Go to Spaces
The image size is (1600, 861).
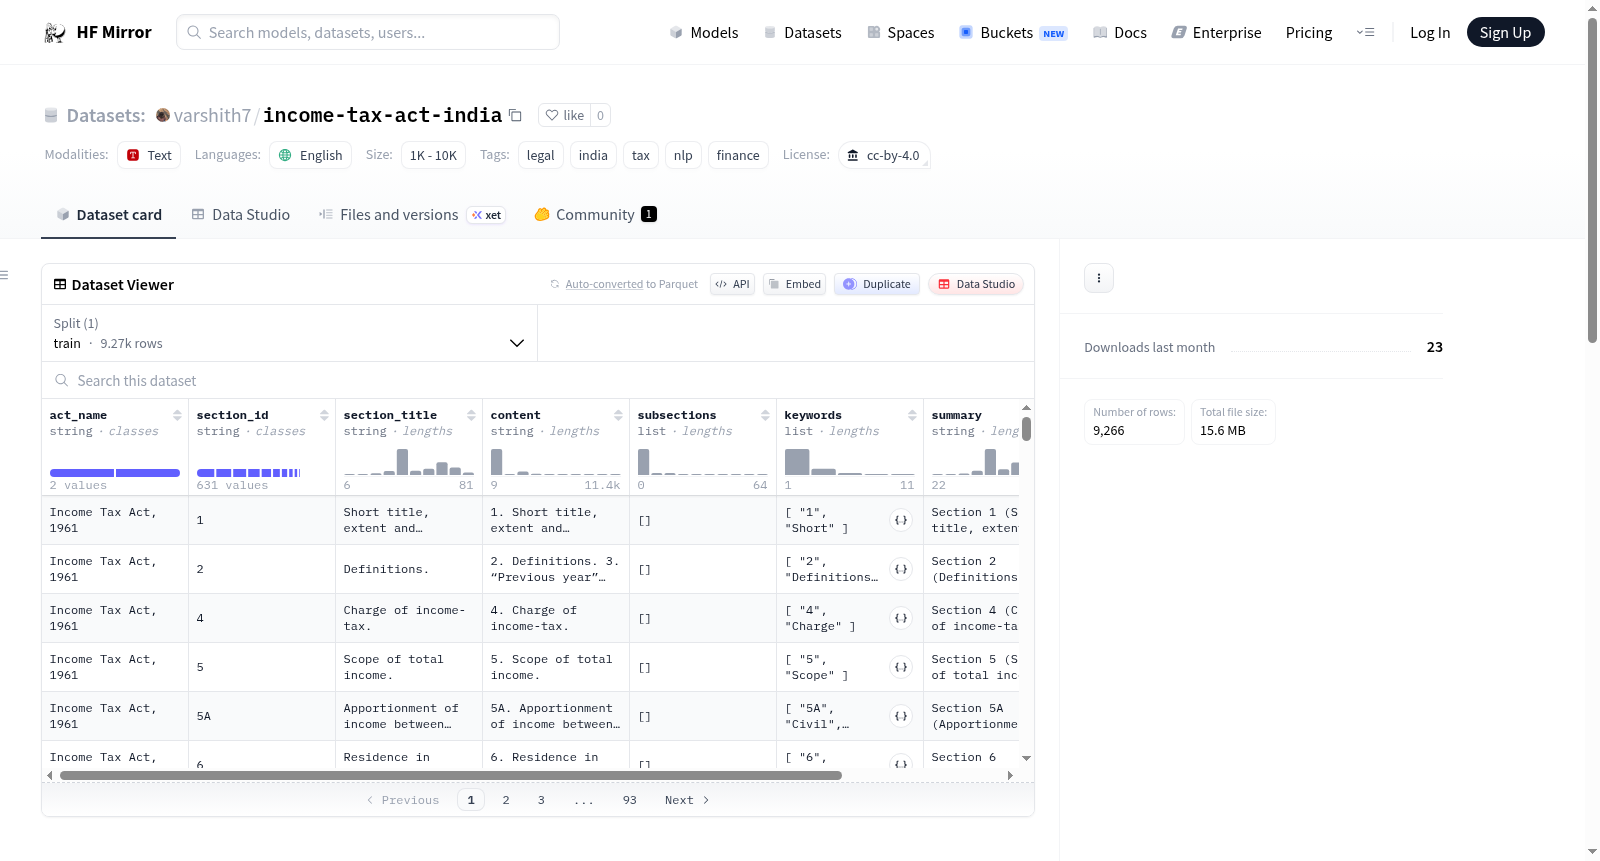point(900,32)
